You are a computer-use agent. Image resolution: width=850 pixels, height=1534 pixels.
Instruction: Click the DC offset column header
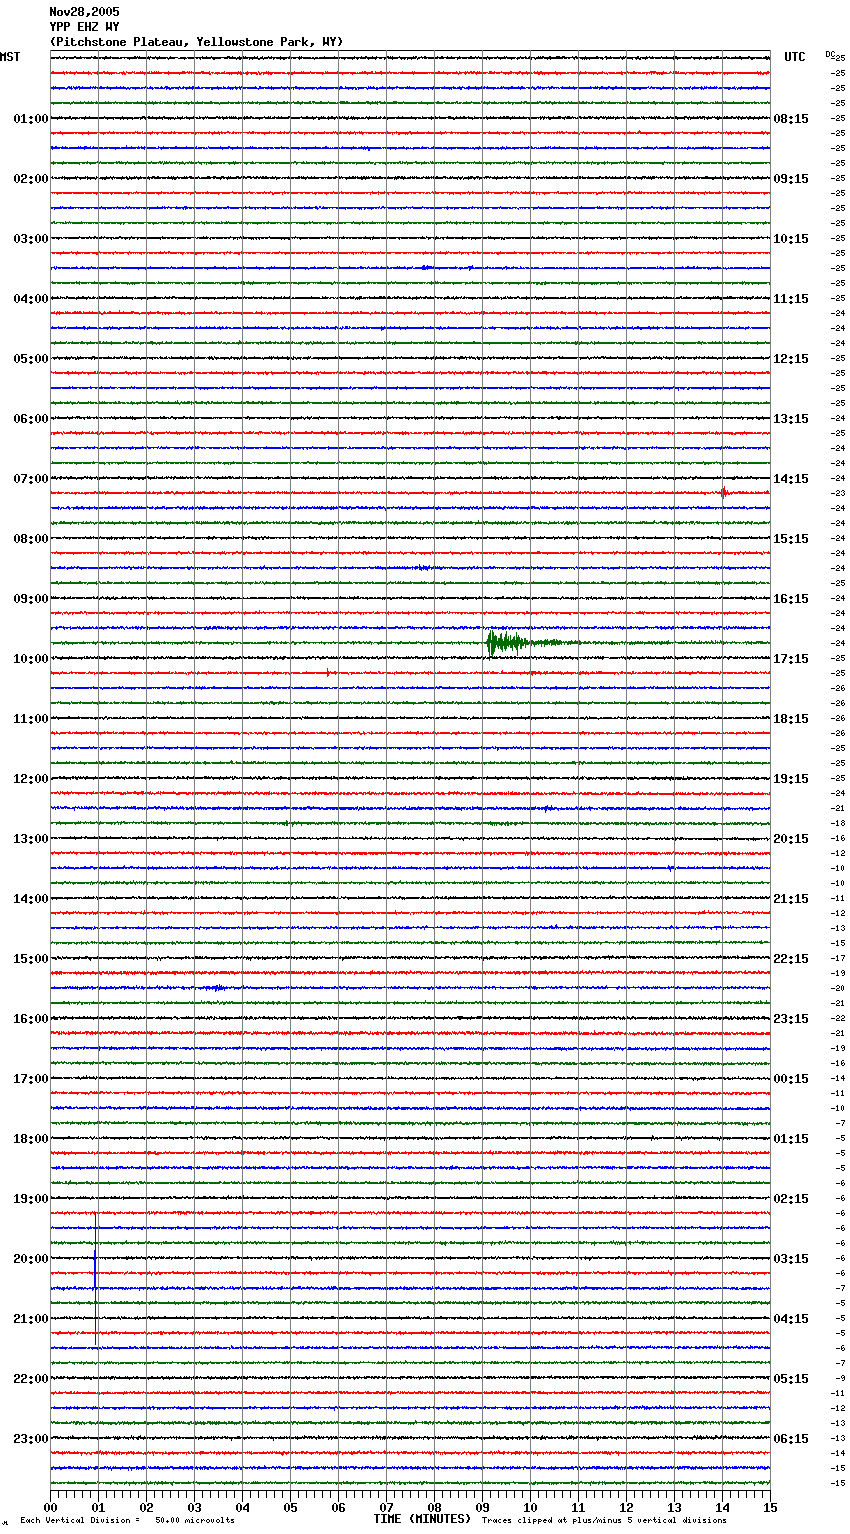(x=830, y=54)
